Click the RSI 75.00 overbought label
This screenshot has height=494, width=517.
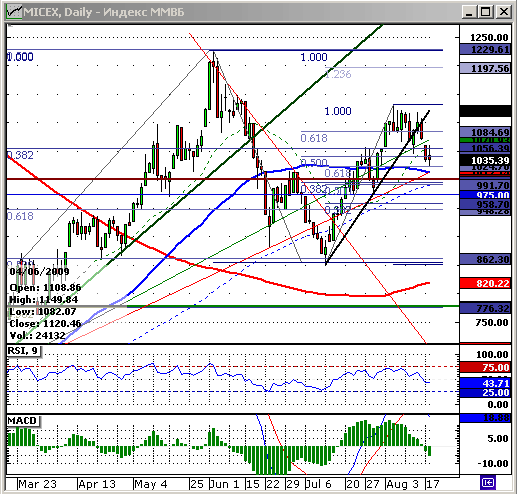pos(485,367)
